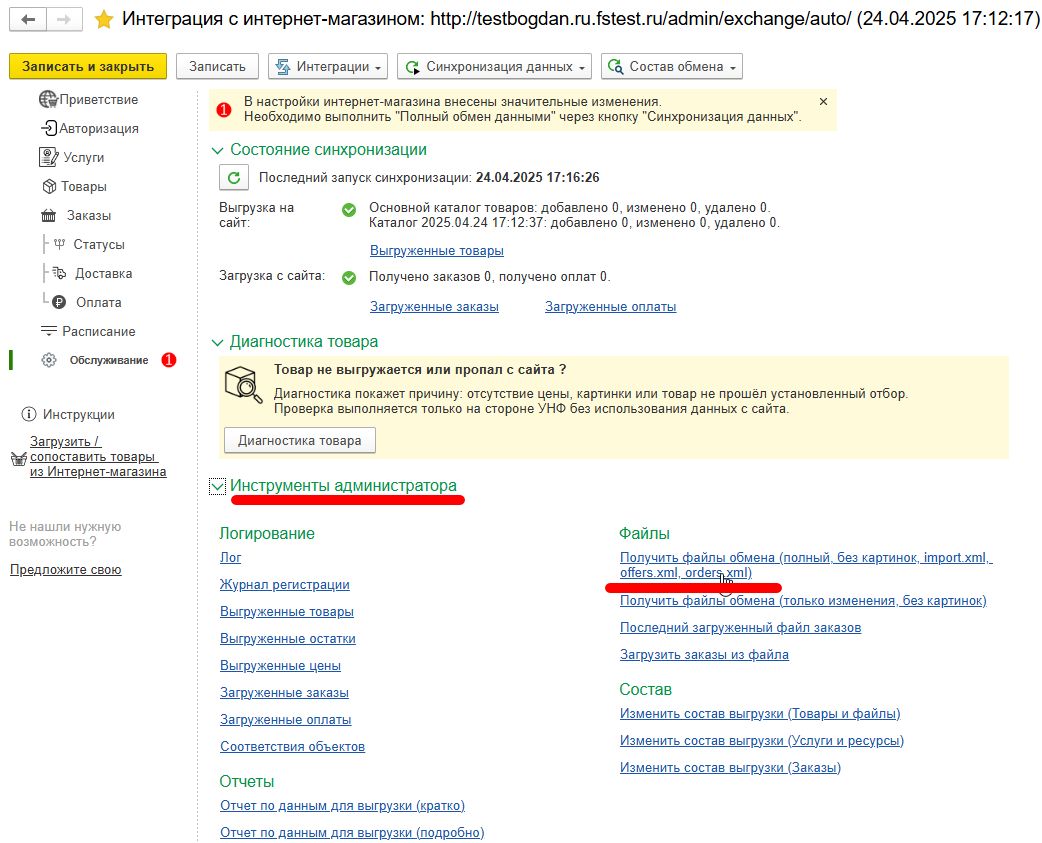Open the Интеграции dropdown menu
Viewport: 1042px width, 843px height.
point(327,67)
